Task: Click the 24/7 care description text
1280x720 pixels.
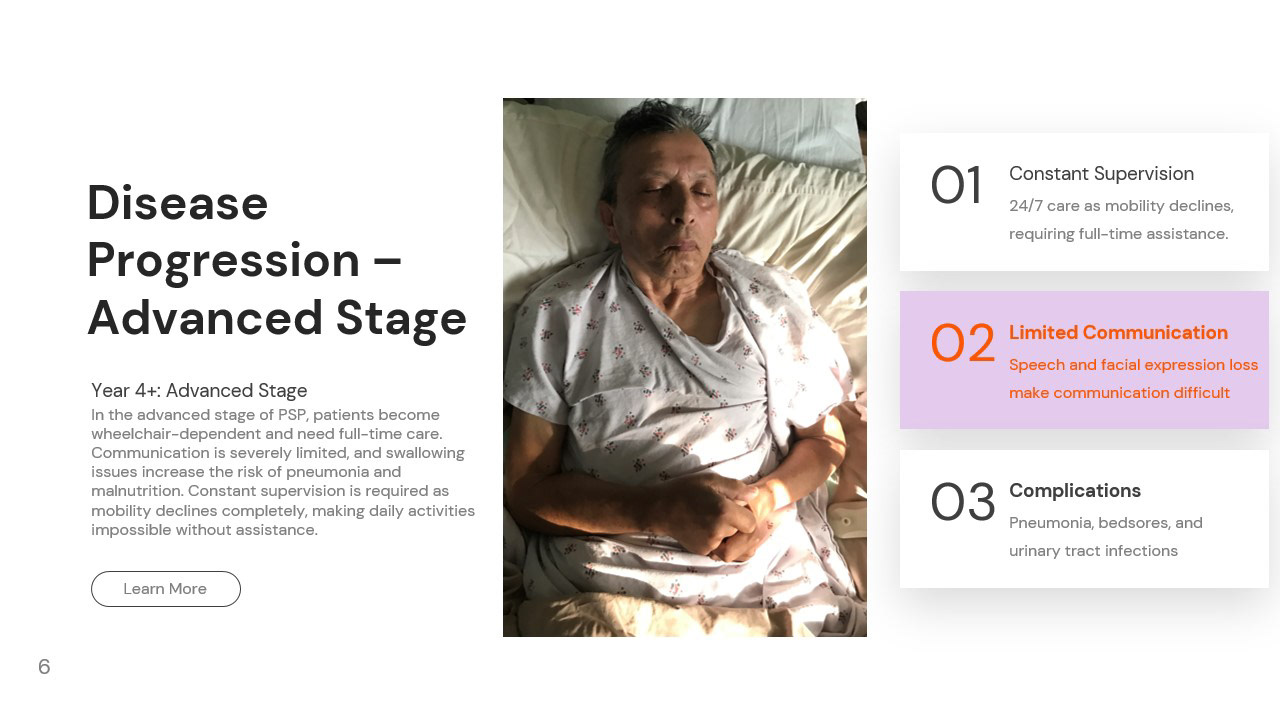Action: (1121, 220)
